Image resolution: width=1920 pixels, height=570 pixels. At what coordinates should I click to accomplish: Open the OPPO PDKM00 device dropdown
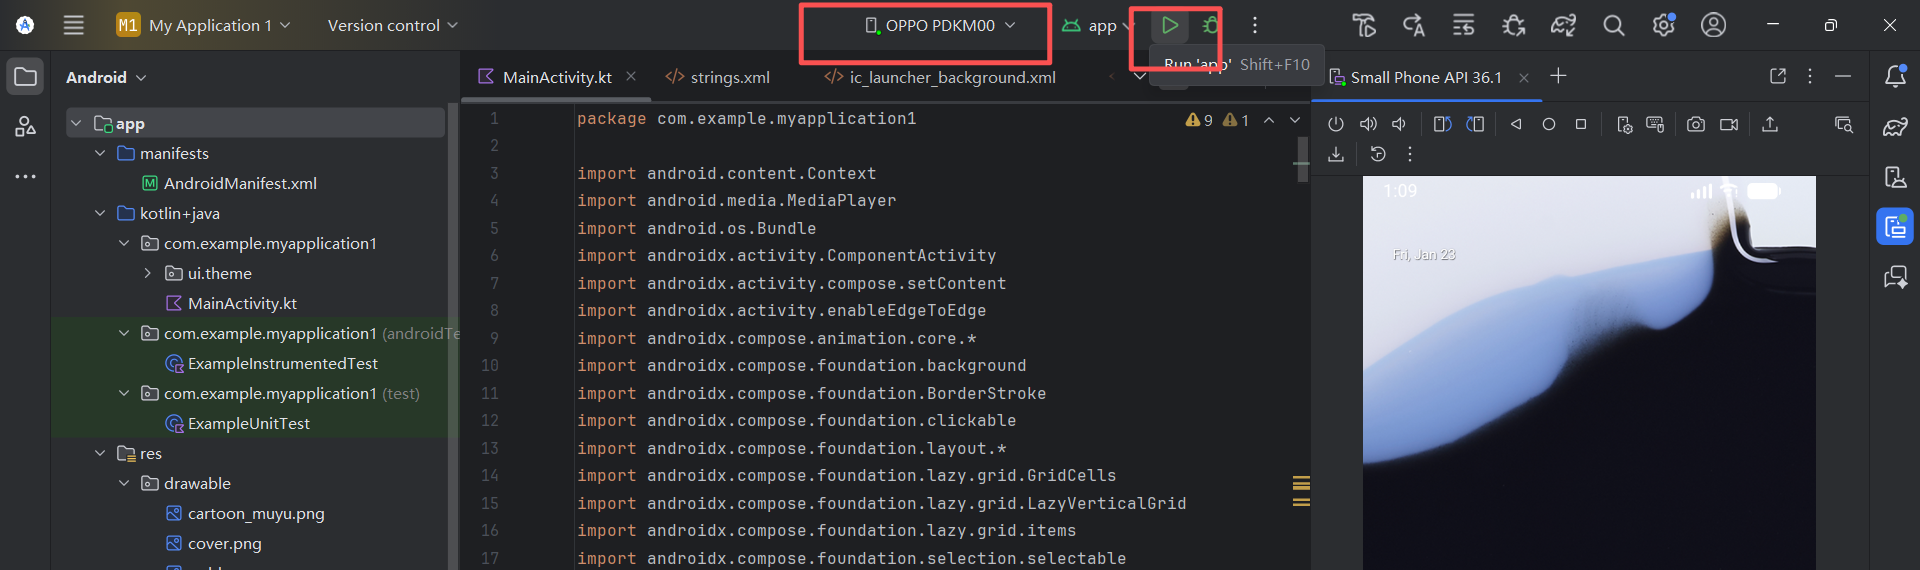click(x=940, y=25)
